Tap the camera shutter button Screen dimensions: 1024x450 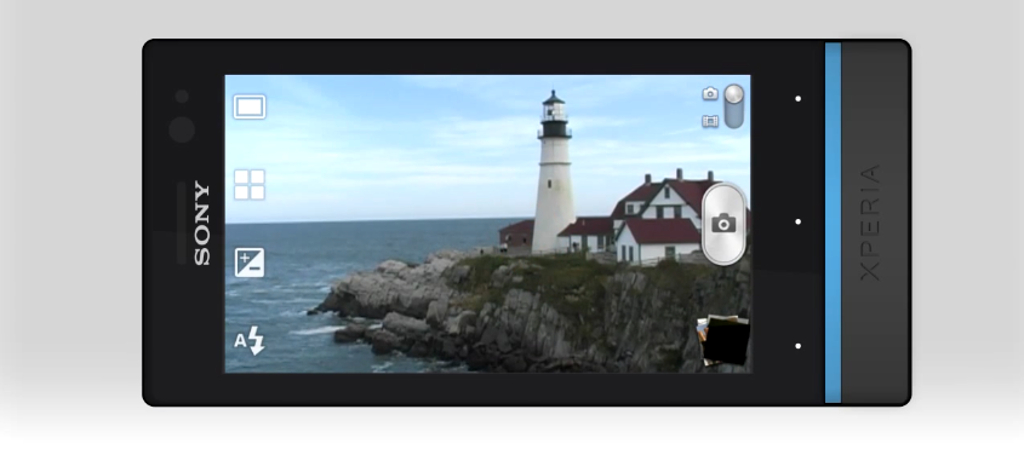[724, 224]
